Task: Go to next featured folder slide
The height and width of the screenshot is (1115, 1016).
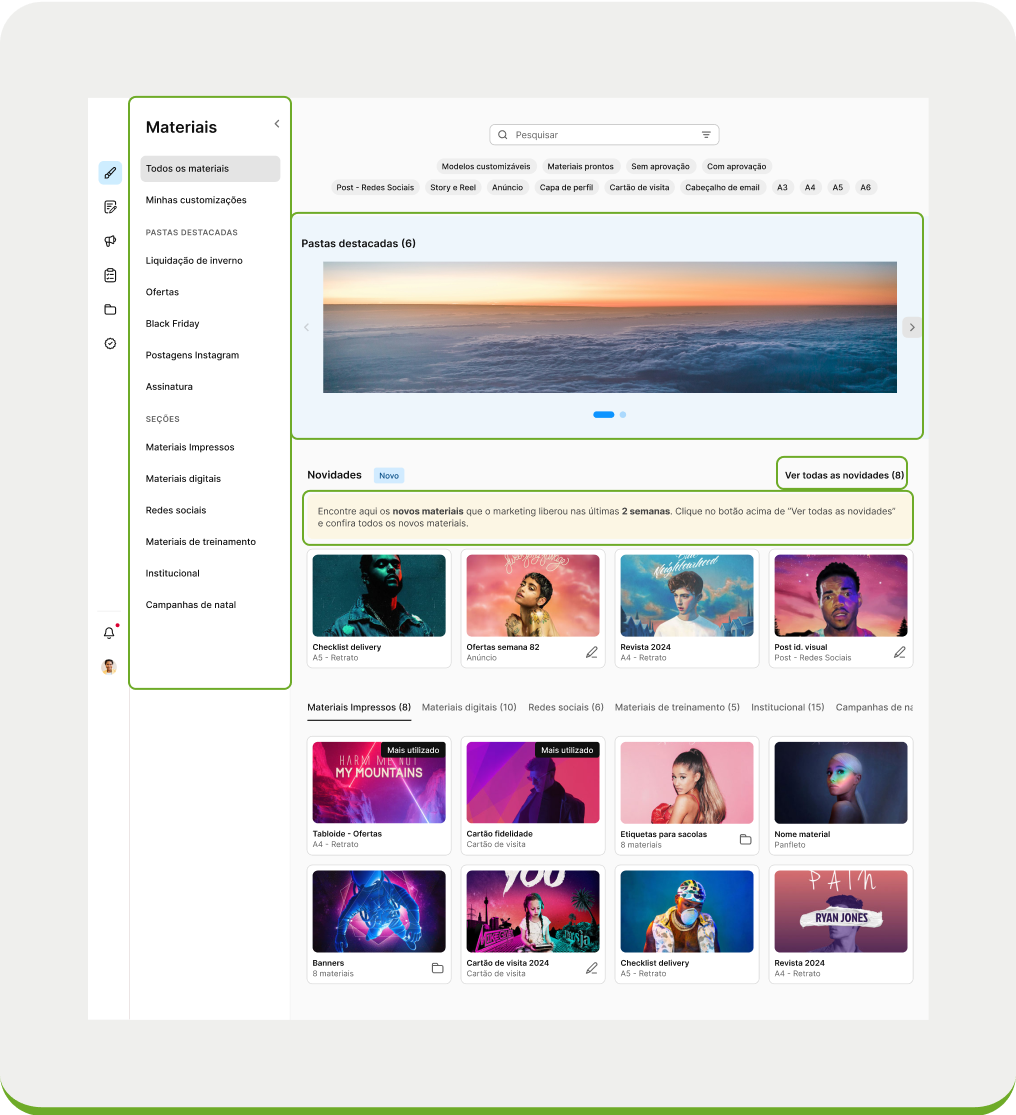Action: (x=911, y=327)
